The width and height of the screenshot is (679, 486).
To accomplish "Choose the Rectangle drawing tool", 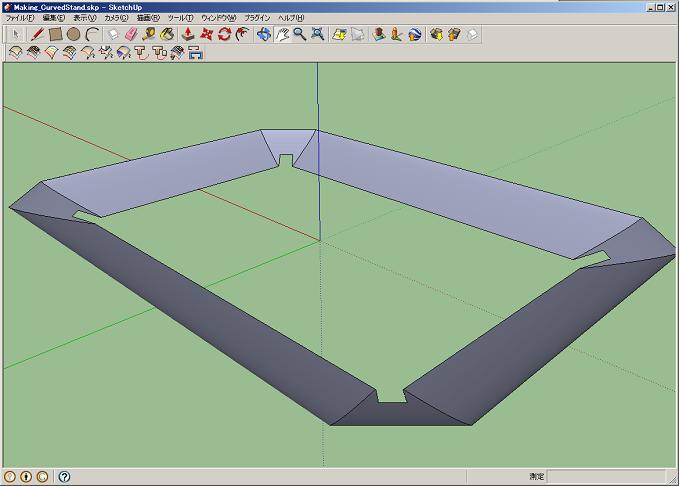I will (x=56, y=34).
